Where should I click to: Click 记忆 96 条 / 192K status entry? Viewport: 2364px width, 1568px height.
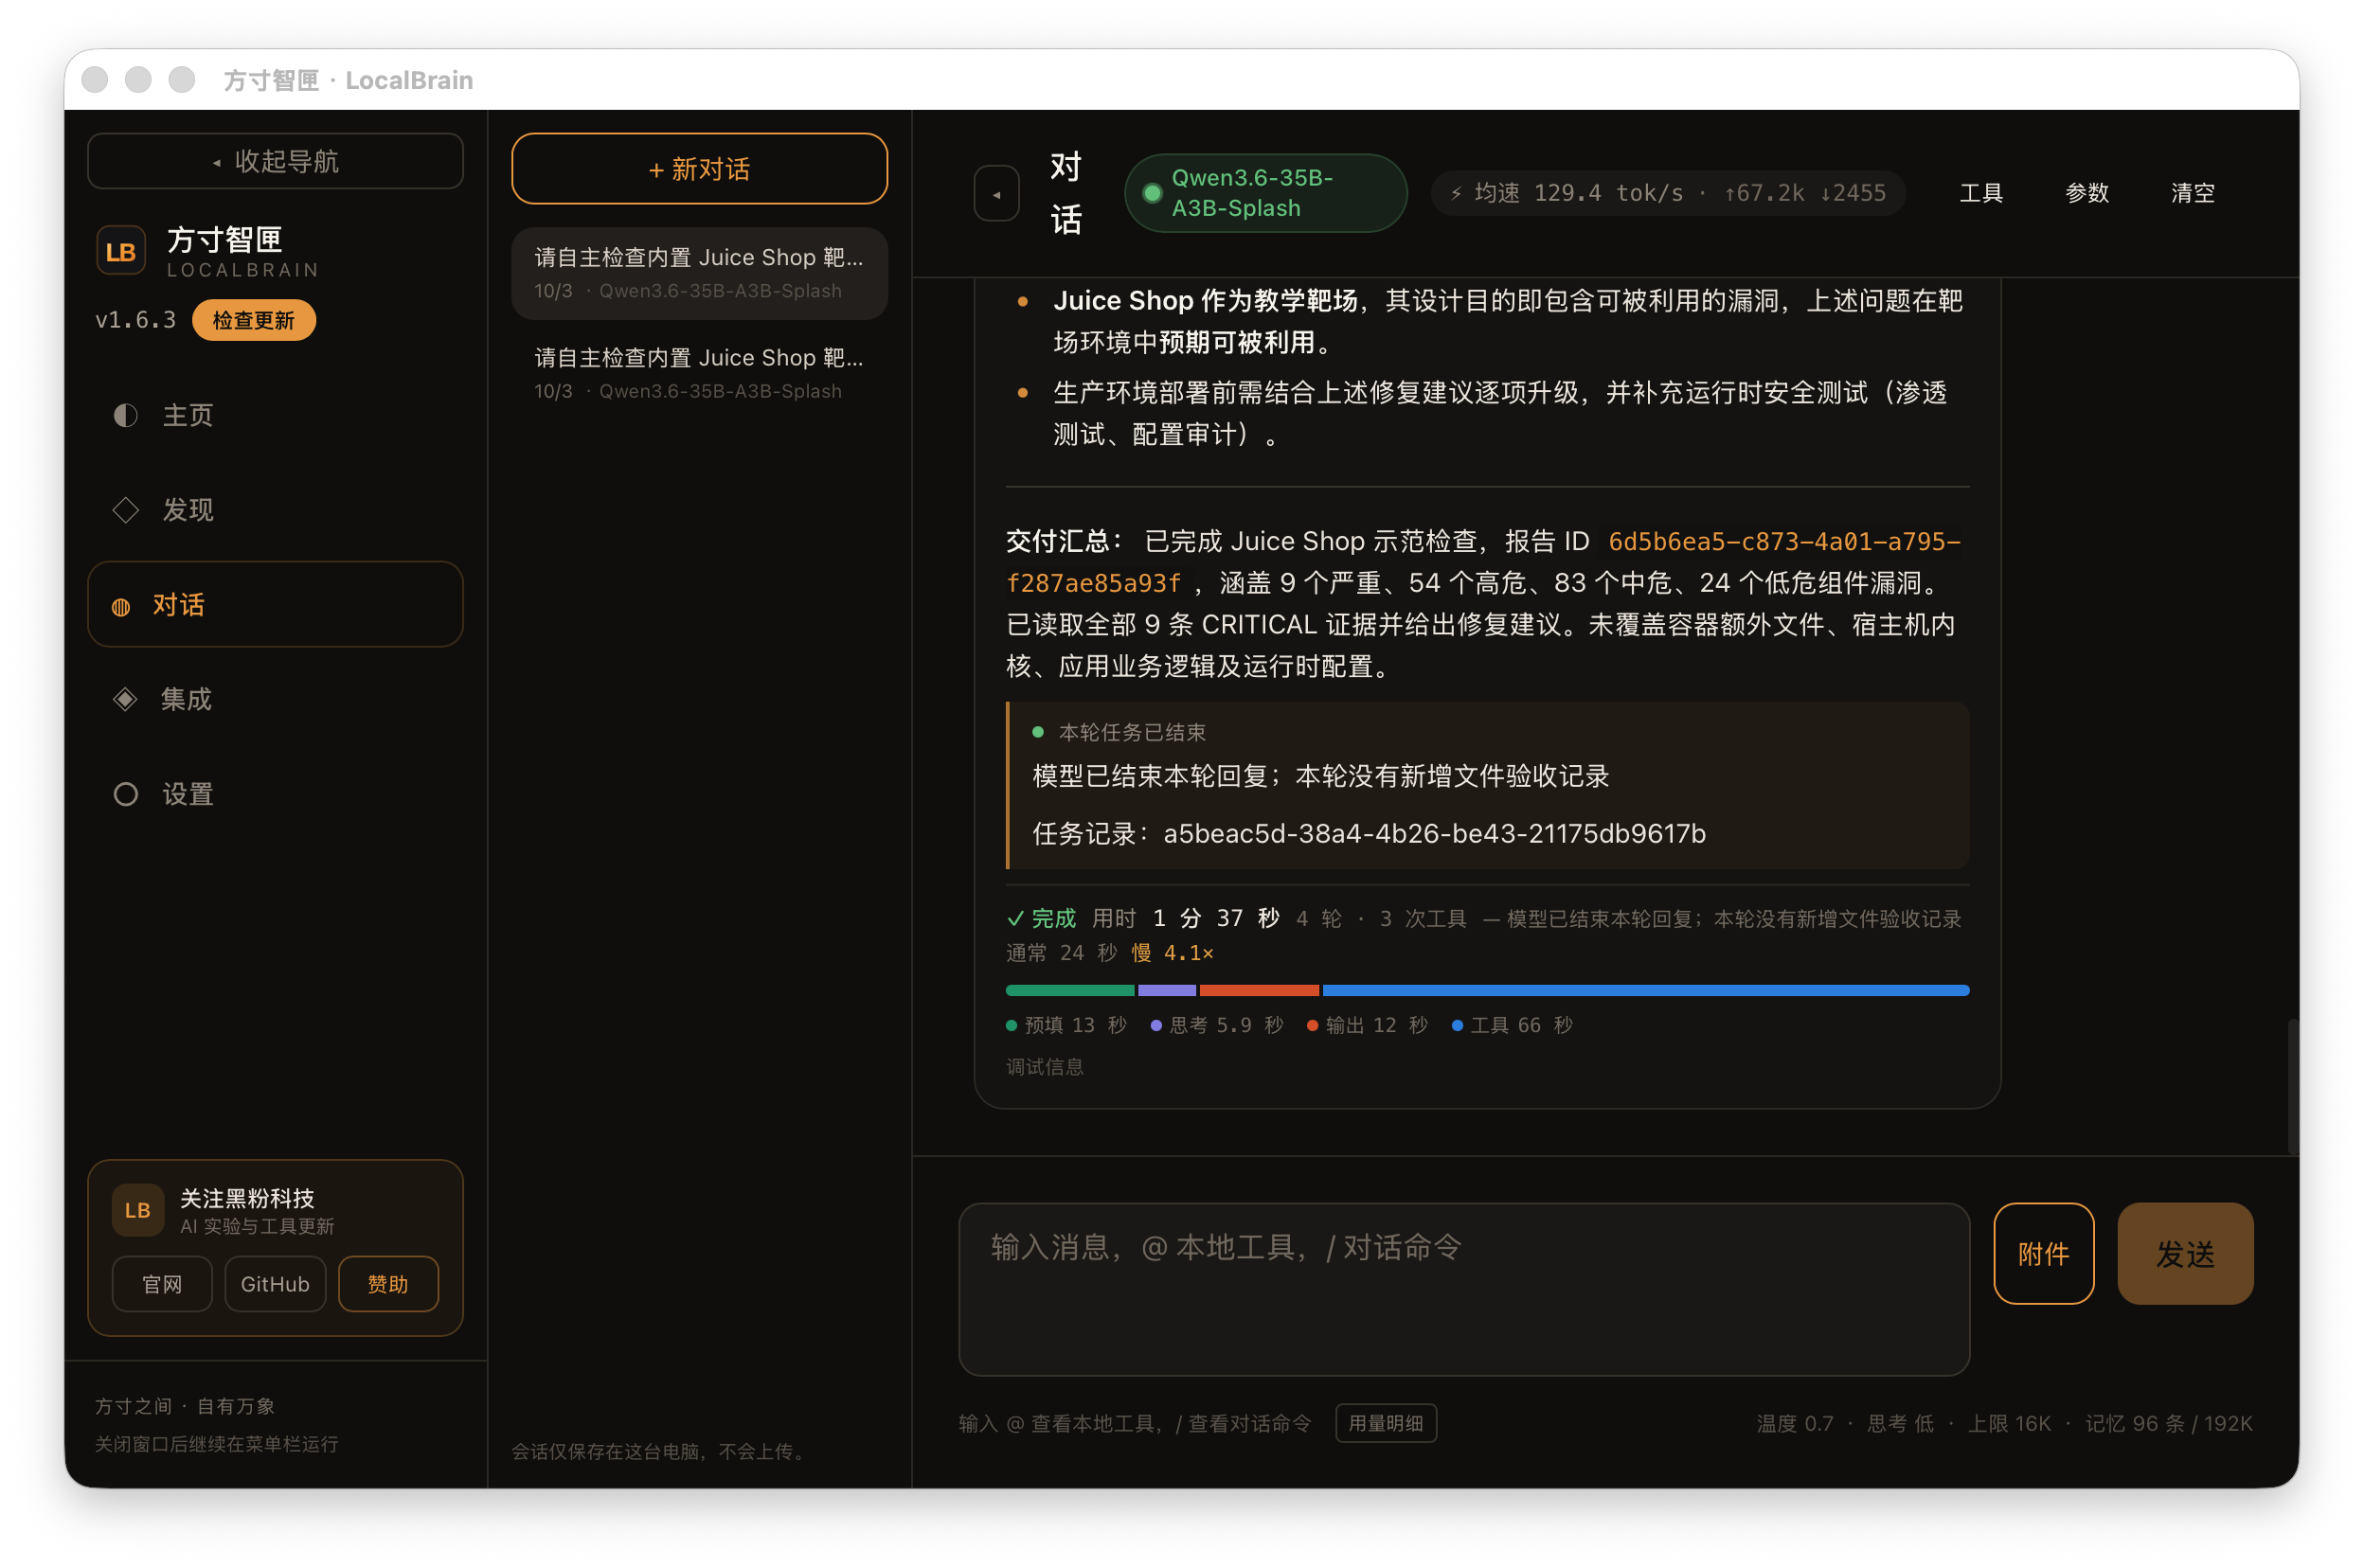pyautogui.click(x=2168, y=1423)
